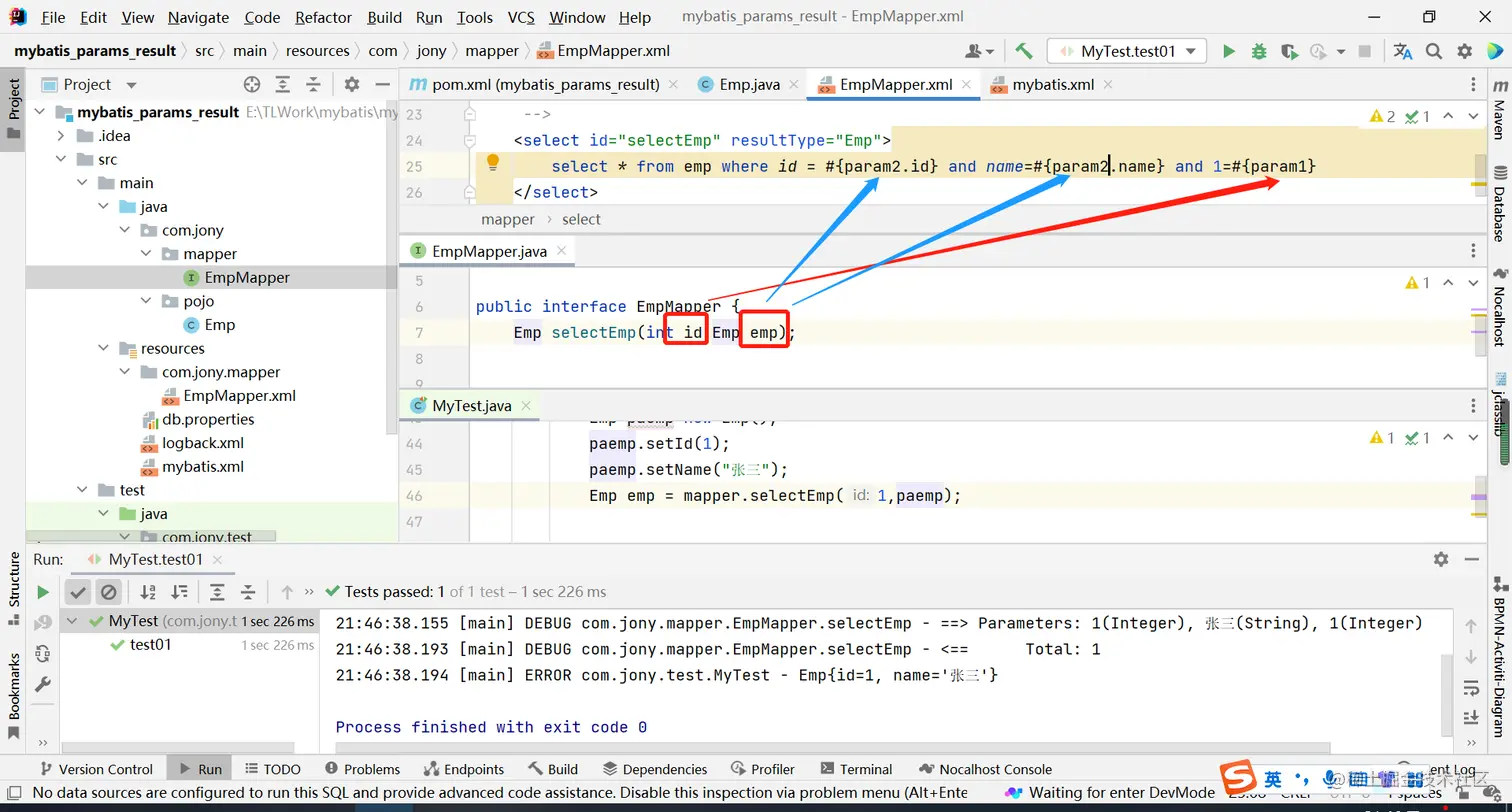
Task: Toggle the Project side tab
Action: pyautogui.click(x=13, y=110)
